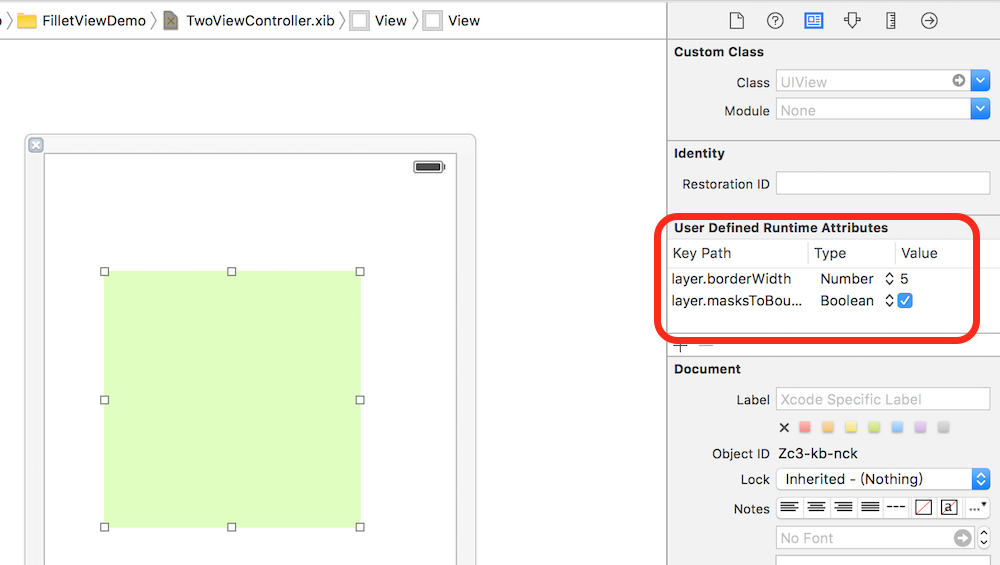Click the Boolean type cell
The height and width of the screenshot is (565, 1000).
click(846, 300)
